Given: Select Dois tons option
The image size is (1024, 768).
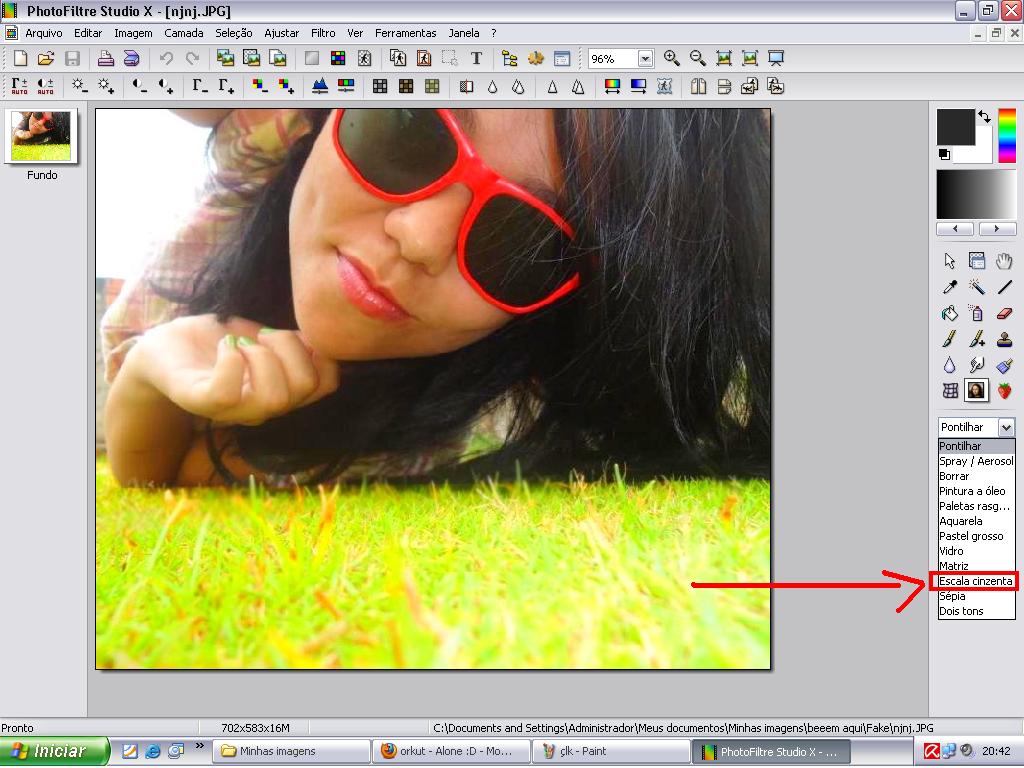Looking at the screenshot, I should pyautogui.click(x=976, y=611).
